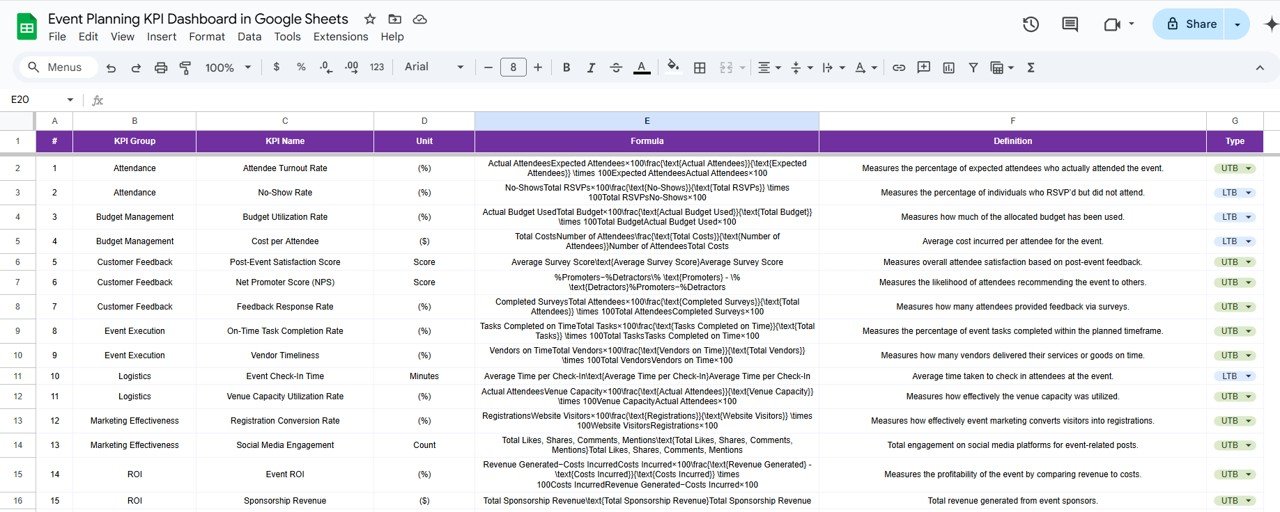Open text wrapping dropdown
The height and width of the screenshot is (512, 1280).
click(832, 67)
